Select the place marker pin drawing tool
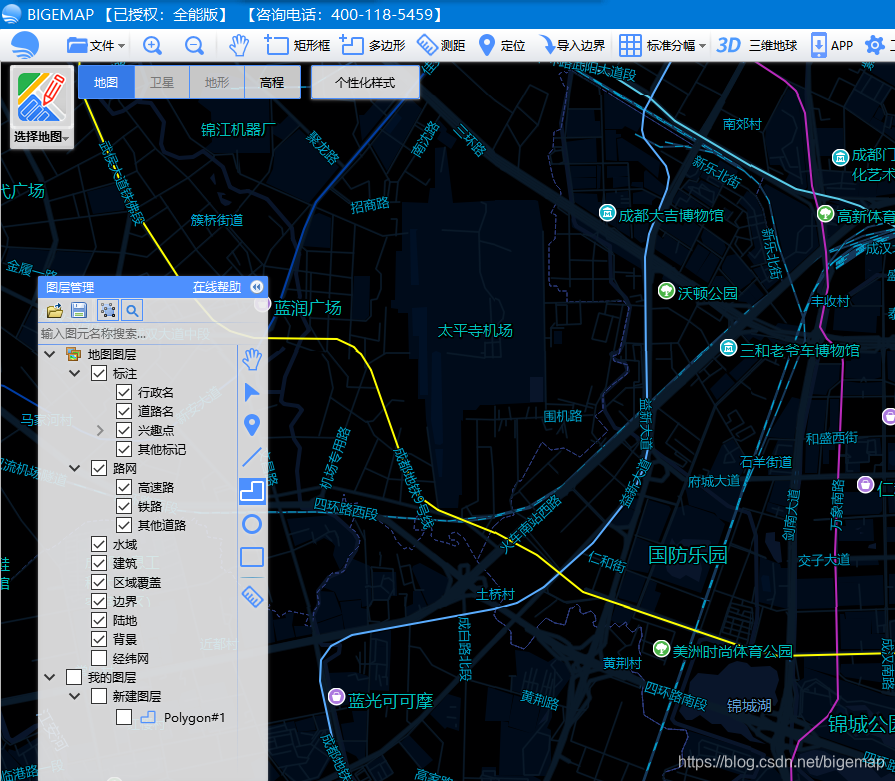The width and height of the screenshot is (895, 781). [252, 425]
